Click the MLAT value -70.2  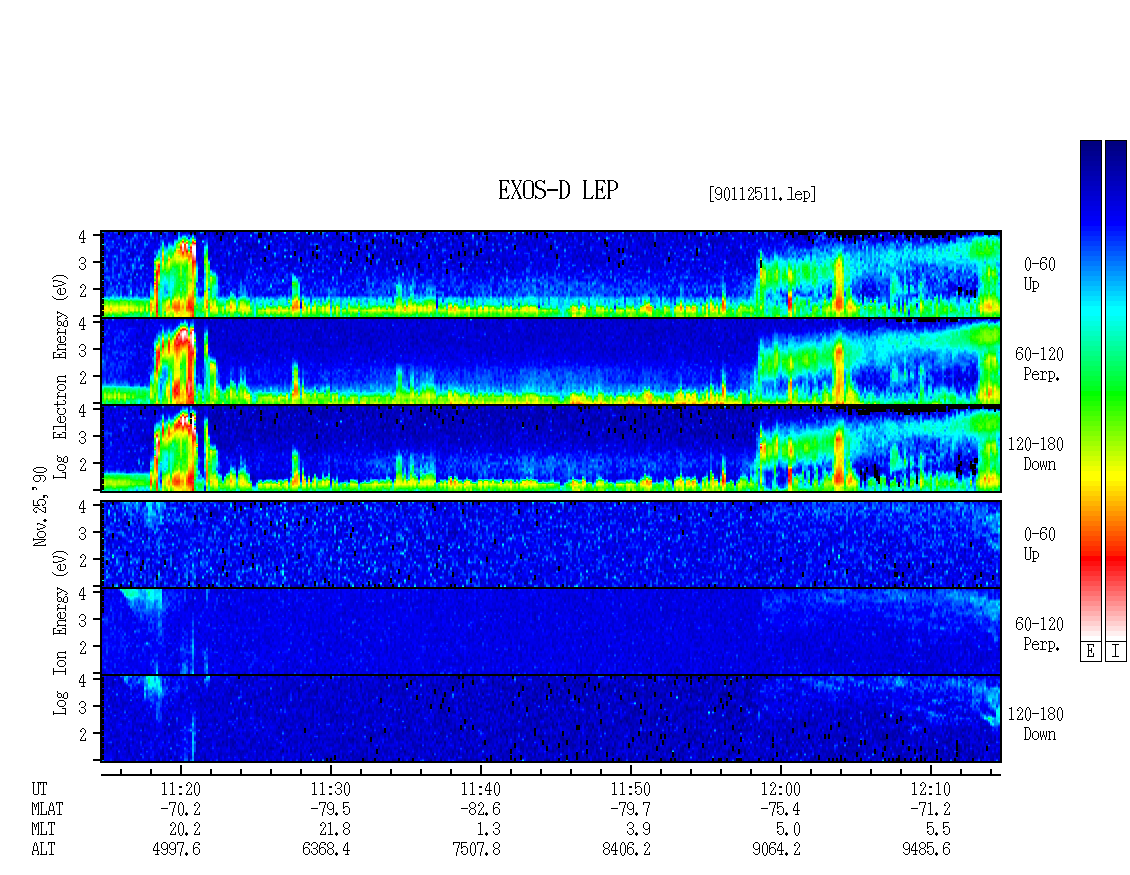point(180,809)
